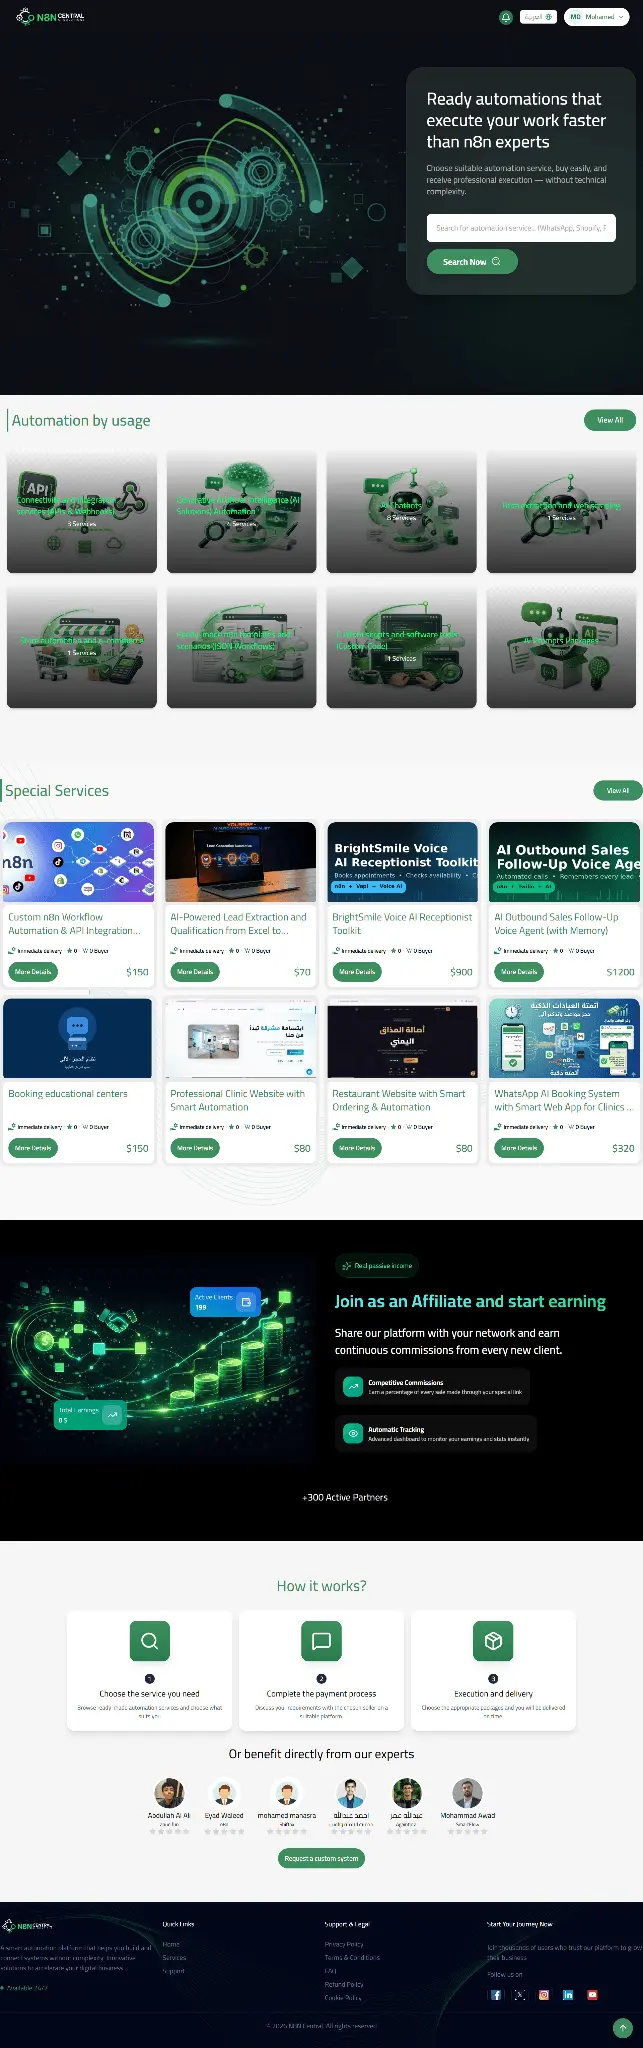Open expert mohamed manasra's avatar
The width and height of the screenshot is (643, 2048).
pyautogui.click(x=287, y=1793)
